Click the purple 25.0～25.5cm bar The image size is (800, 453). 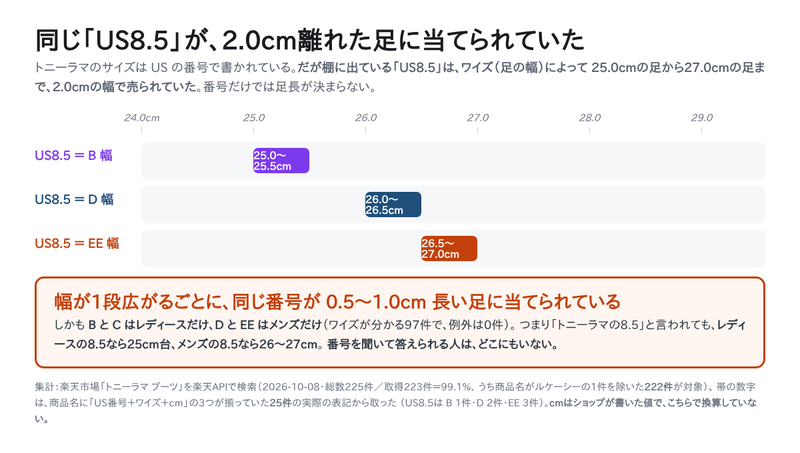click(x=281, y=161)
